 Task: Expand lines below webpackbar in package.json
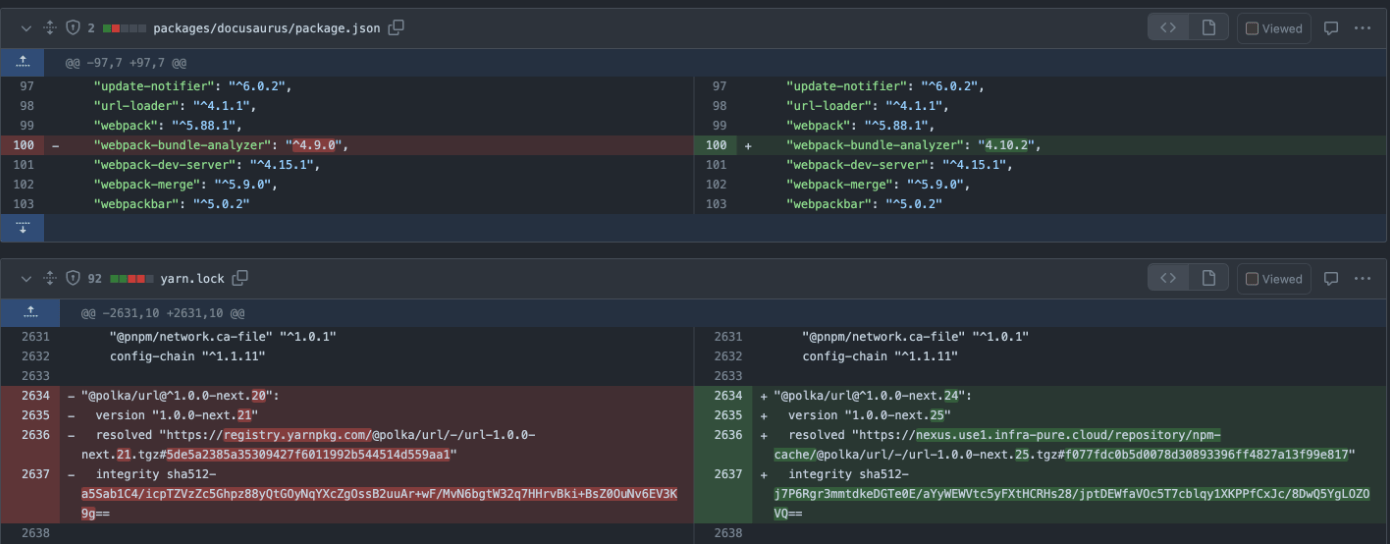pyautogui.click(x=23, y=228)
